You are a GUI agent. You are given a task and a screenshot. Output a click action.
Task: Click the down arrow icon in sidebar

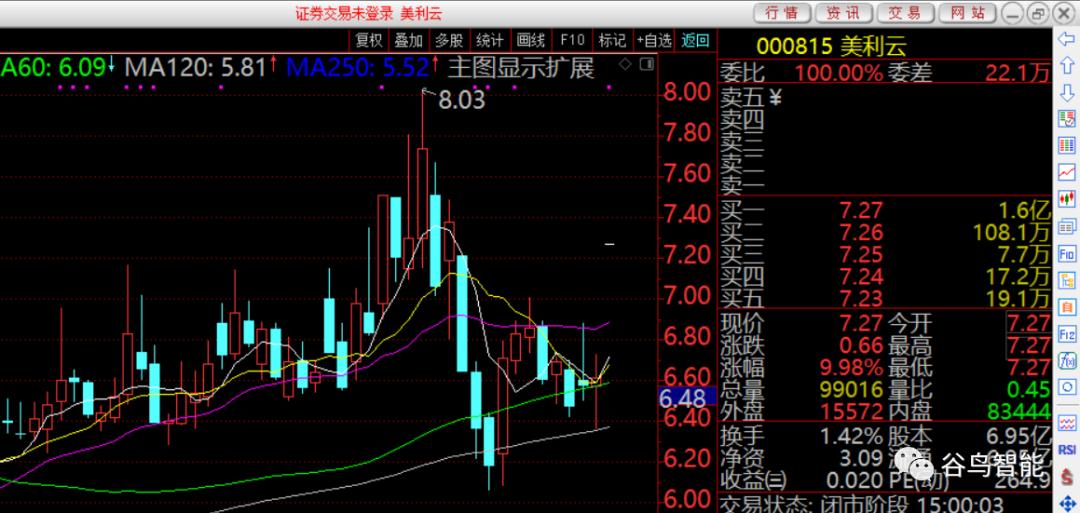1067,92
